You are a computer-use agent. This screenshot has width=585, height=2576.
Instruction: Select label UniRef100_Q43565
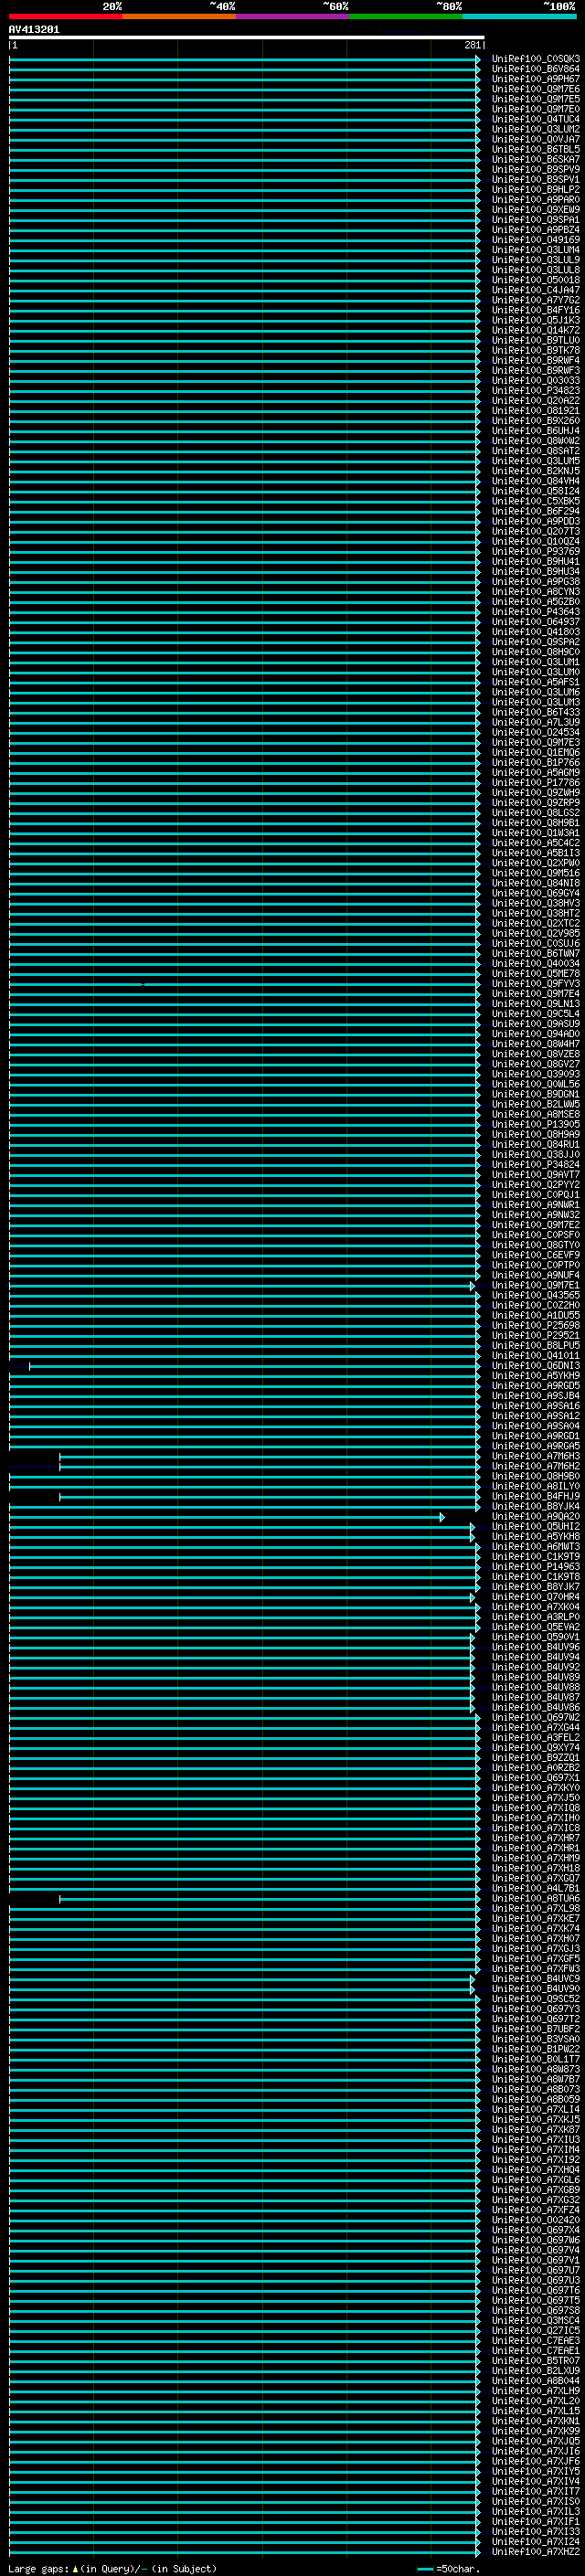[536, 1295]
